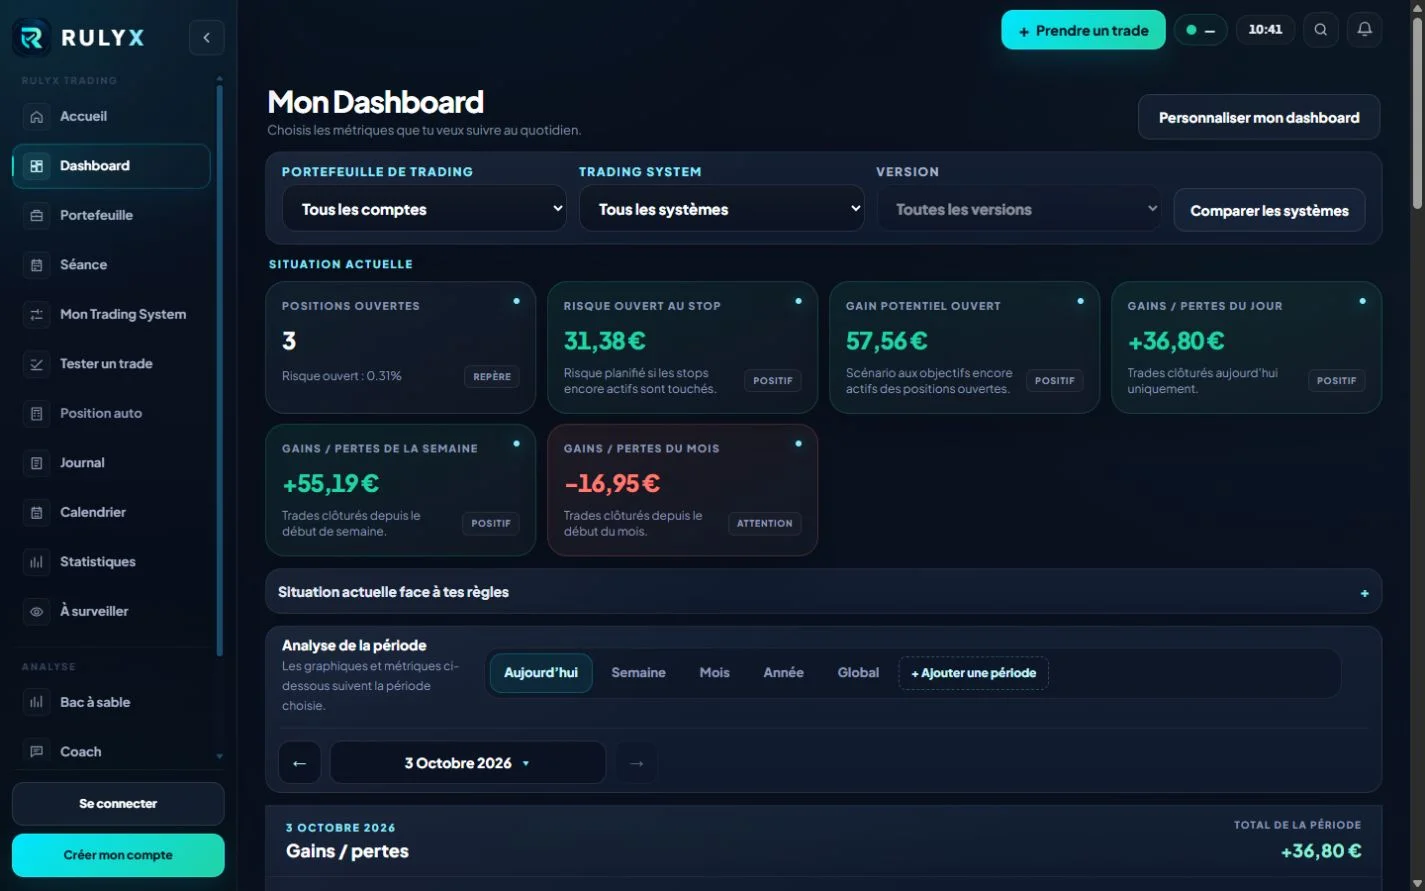1425x891 pixels.
Task: Click the Mon Trading System icon
Action: coord(37,315)
